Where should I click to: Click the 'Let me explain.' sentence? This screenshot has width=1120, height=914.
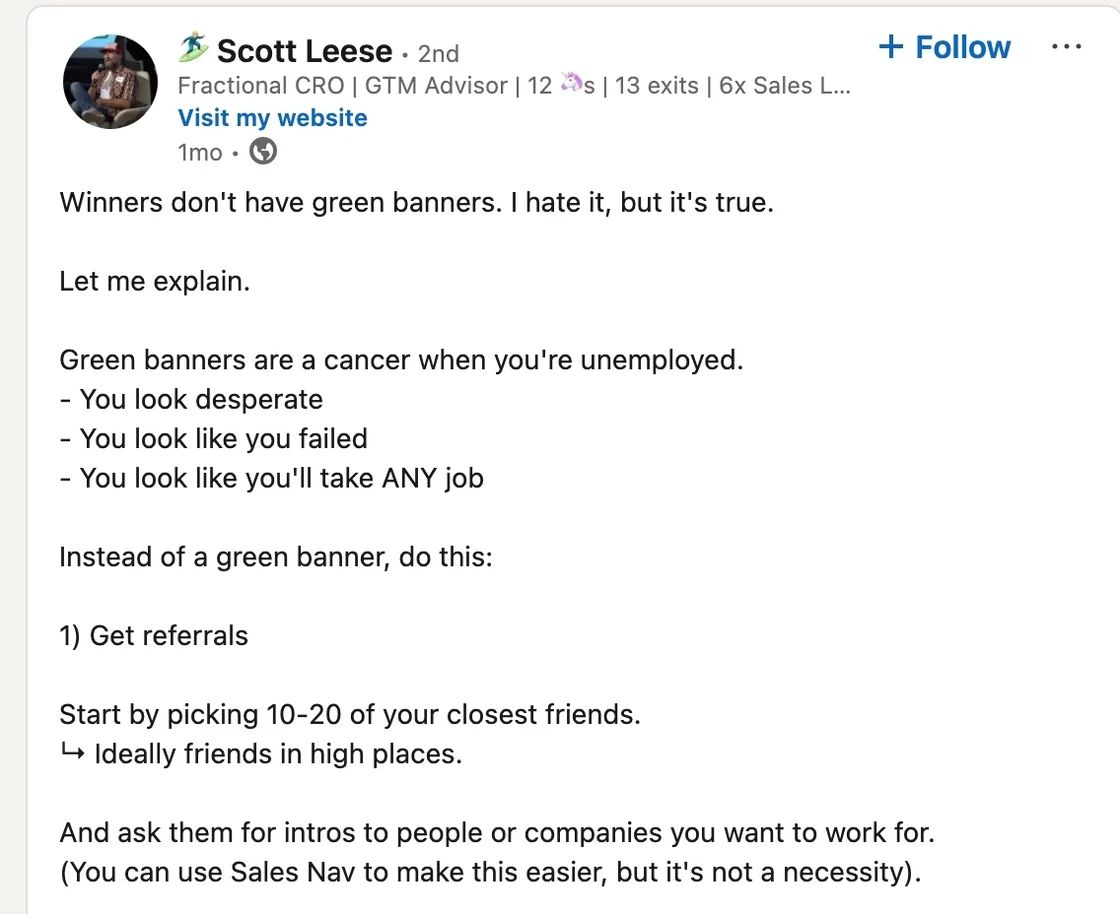coord(155,281)
